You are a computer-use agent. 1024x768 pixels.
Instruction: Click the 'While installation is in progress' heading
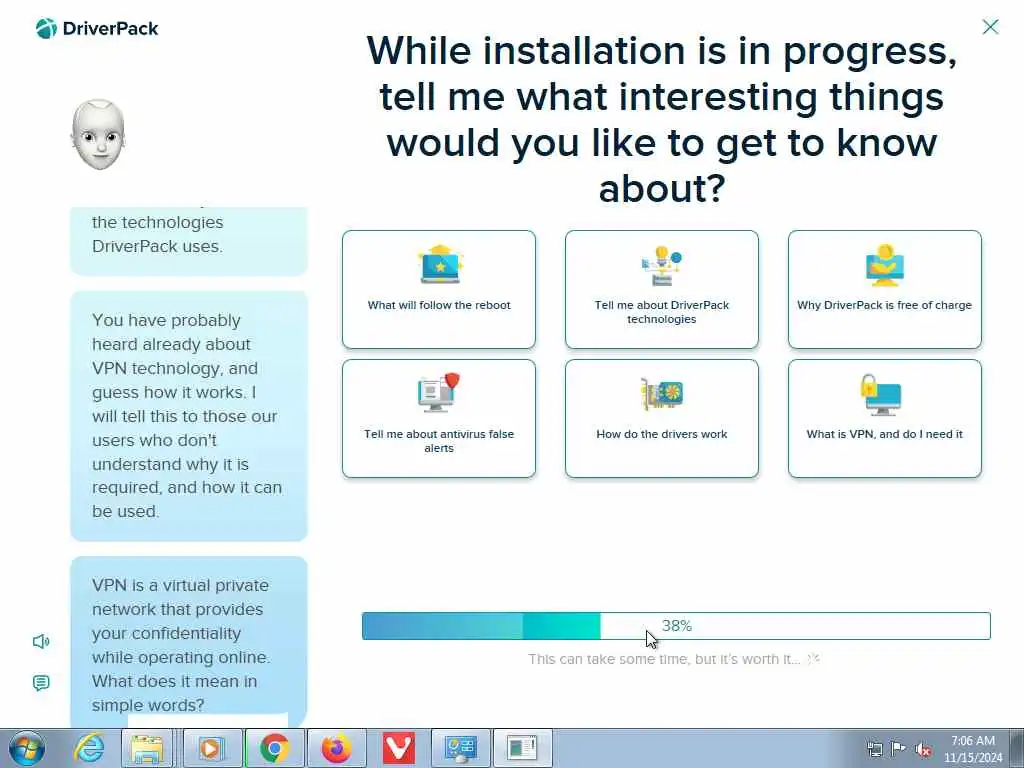click(662, 119)
